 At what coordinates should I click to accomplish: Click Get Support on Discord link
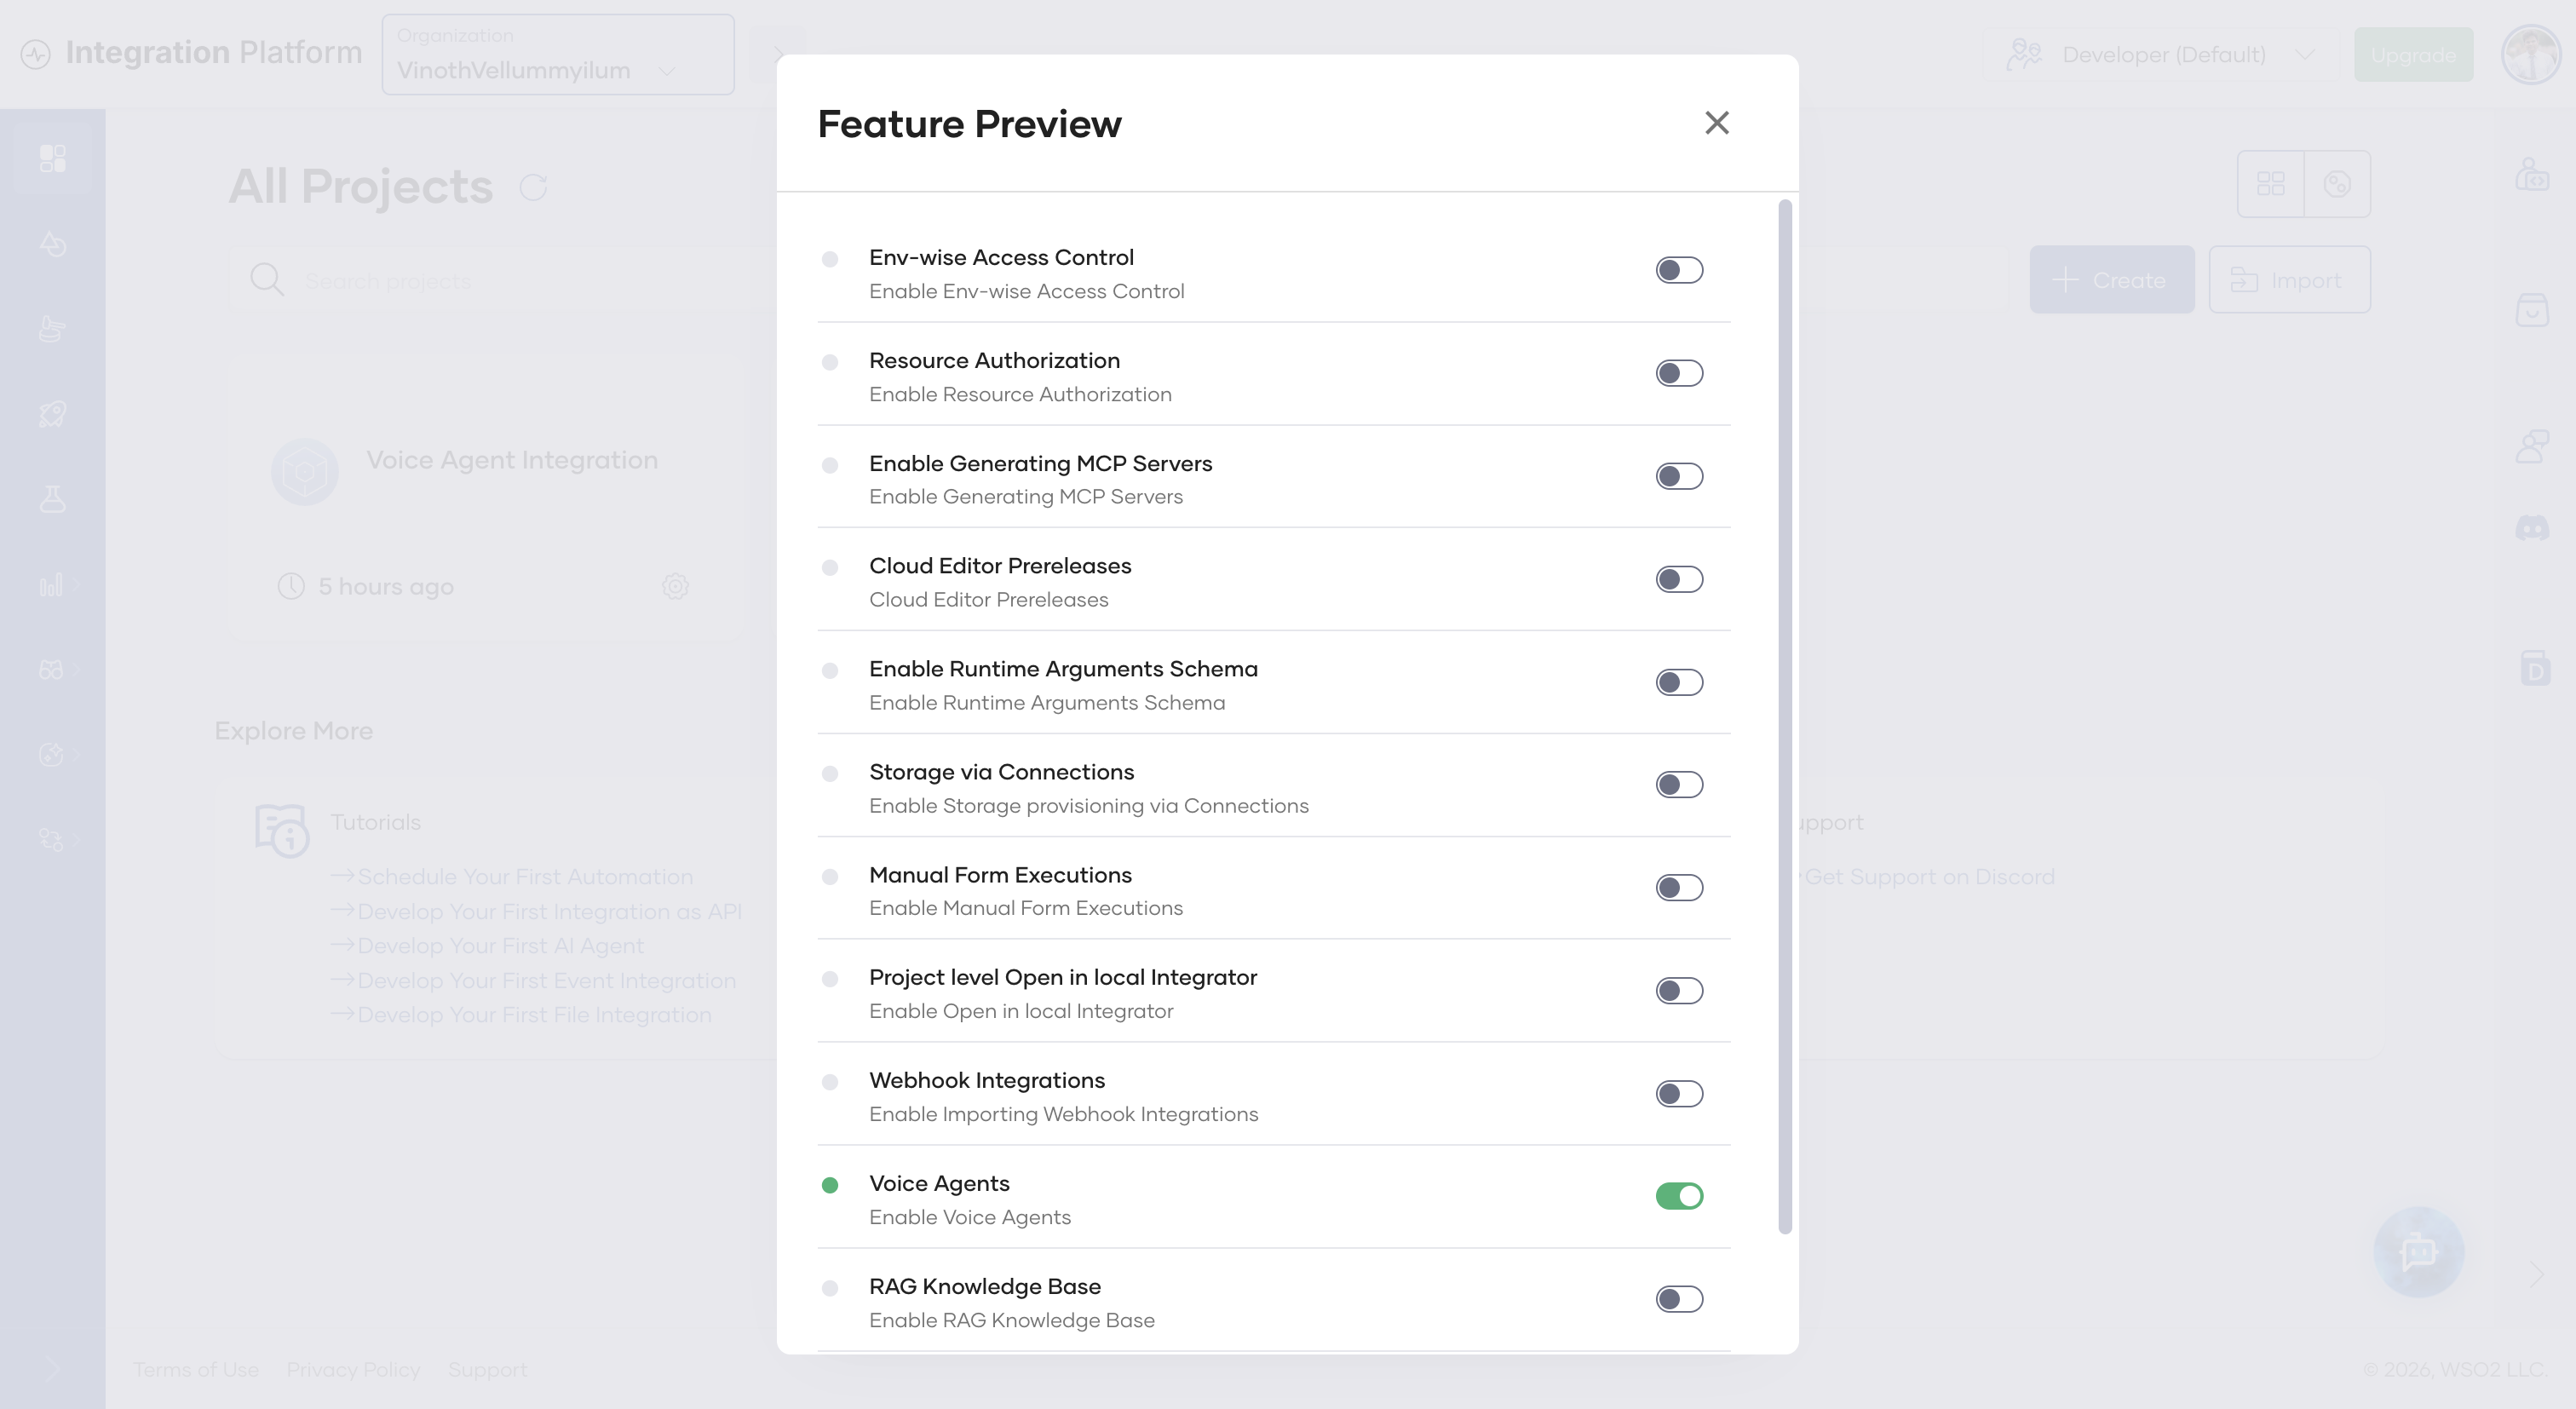[x=1929, y=877]
